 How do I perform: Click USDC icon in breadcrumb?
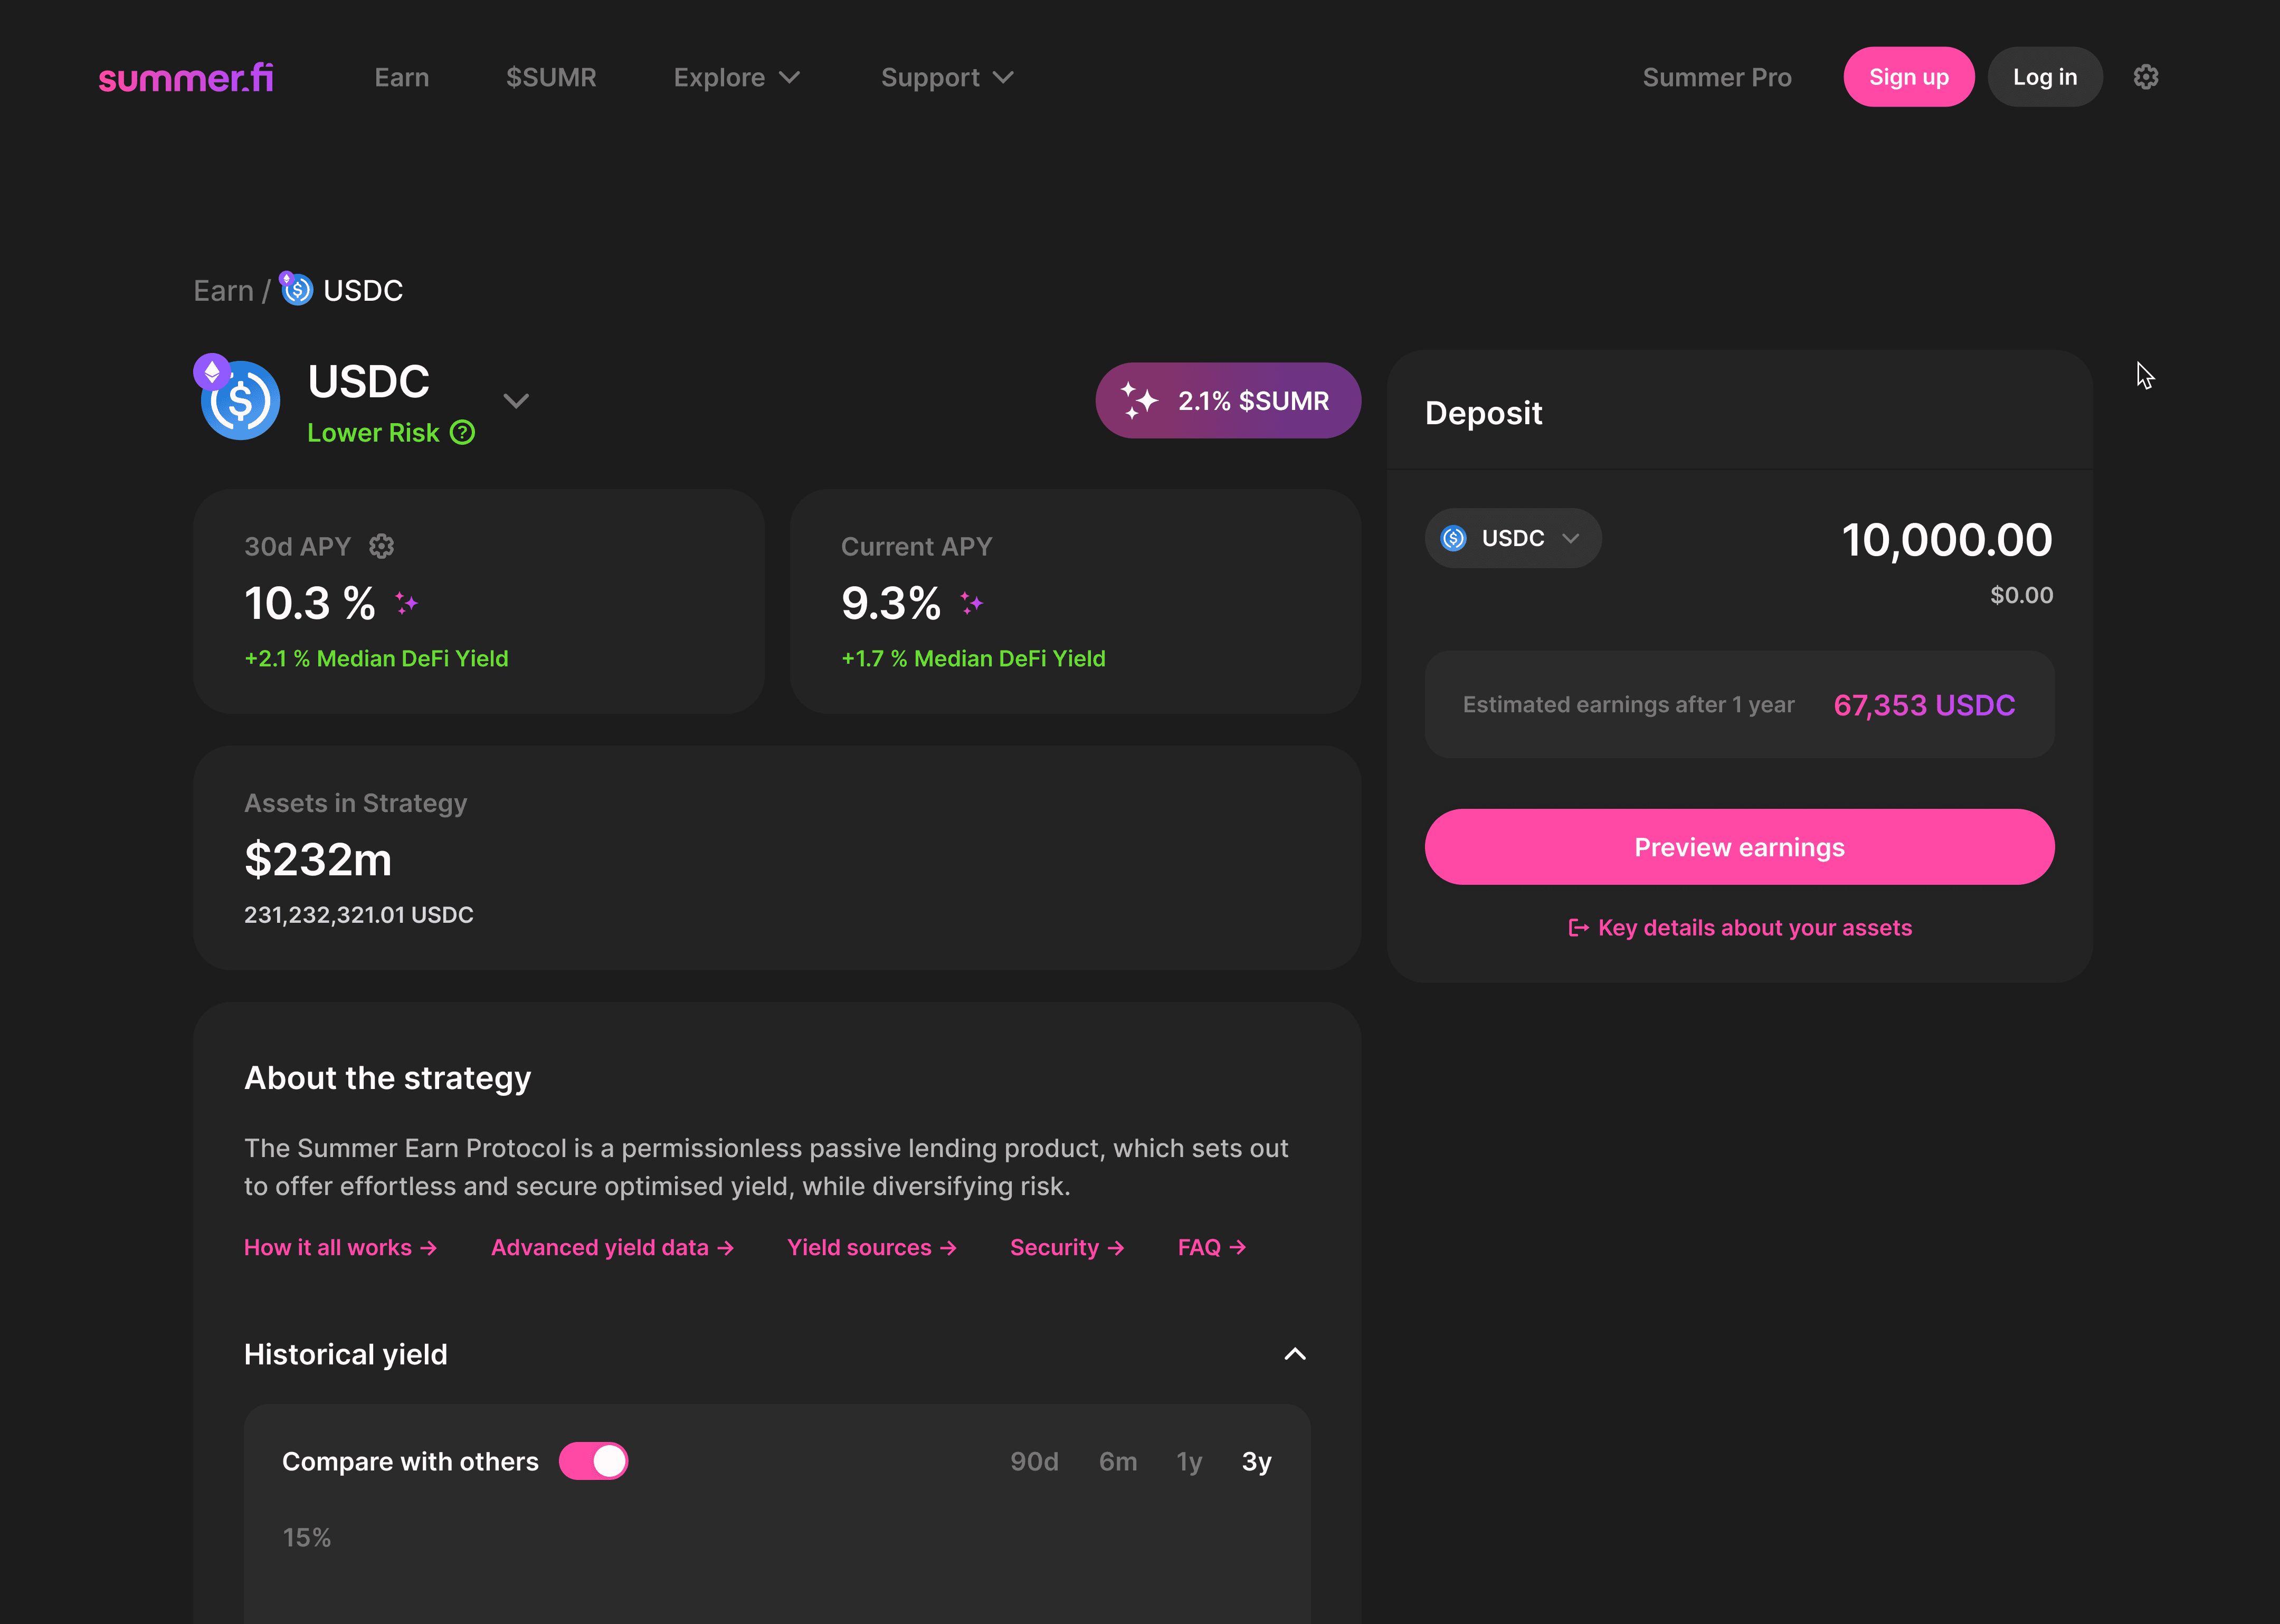[296, 290]
